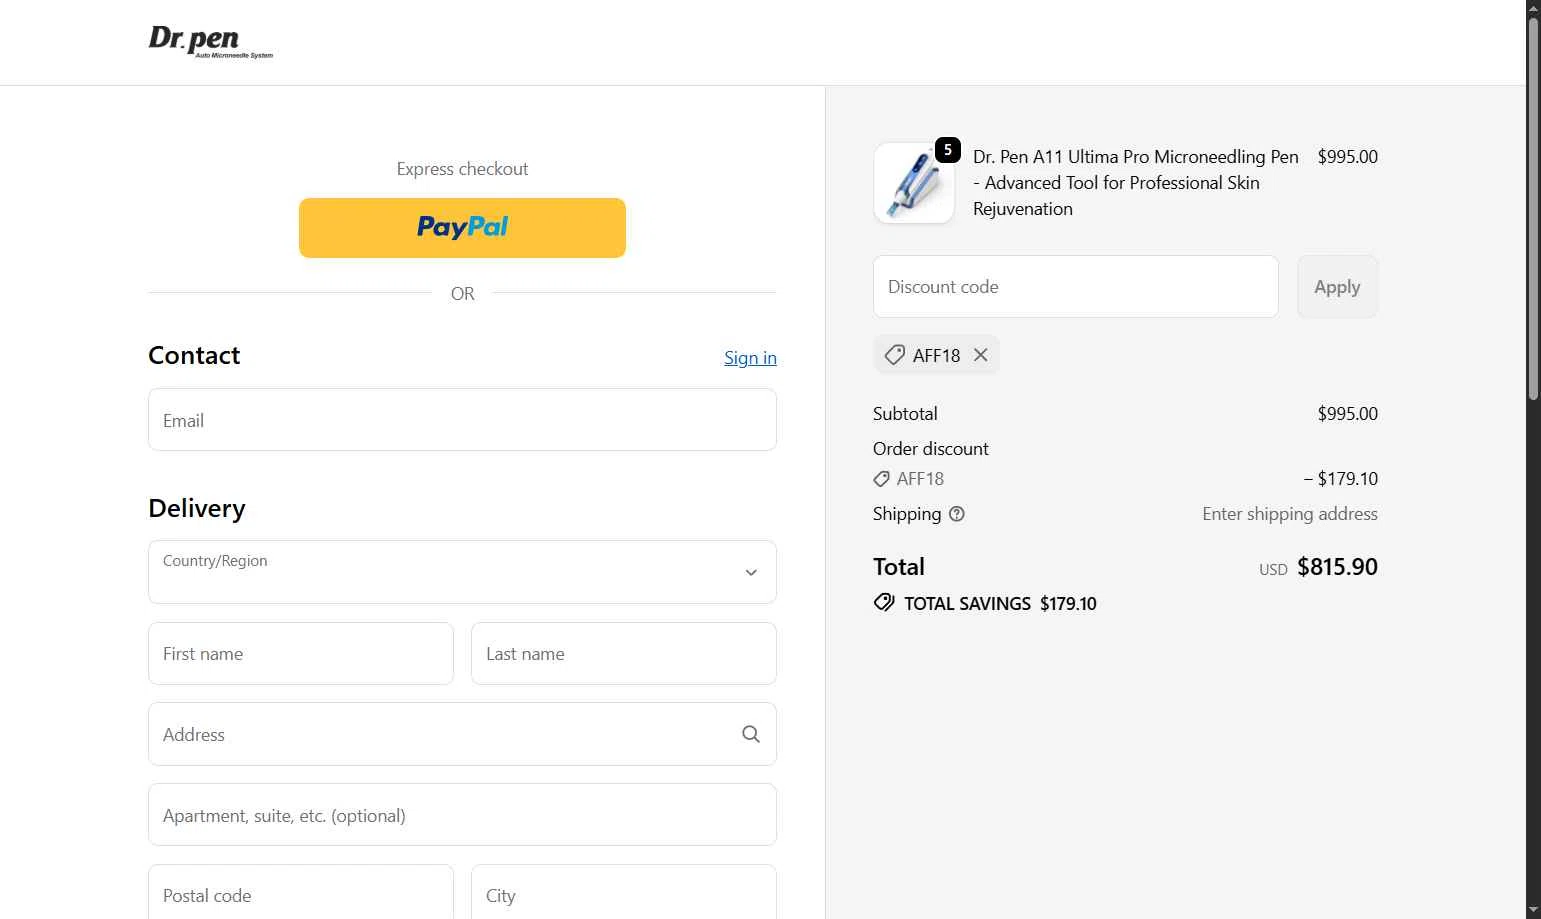Click the Dr.pen logo

point(211,42)
